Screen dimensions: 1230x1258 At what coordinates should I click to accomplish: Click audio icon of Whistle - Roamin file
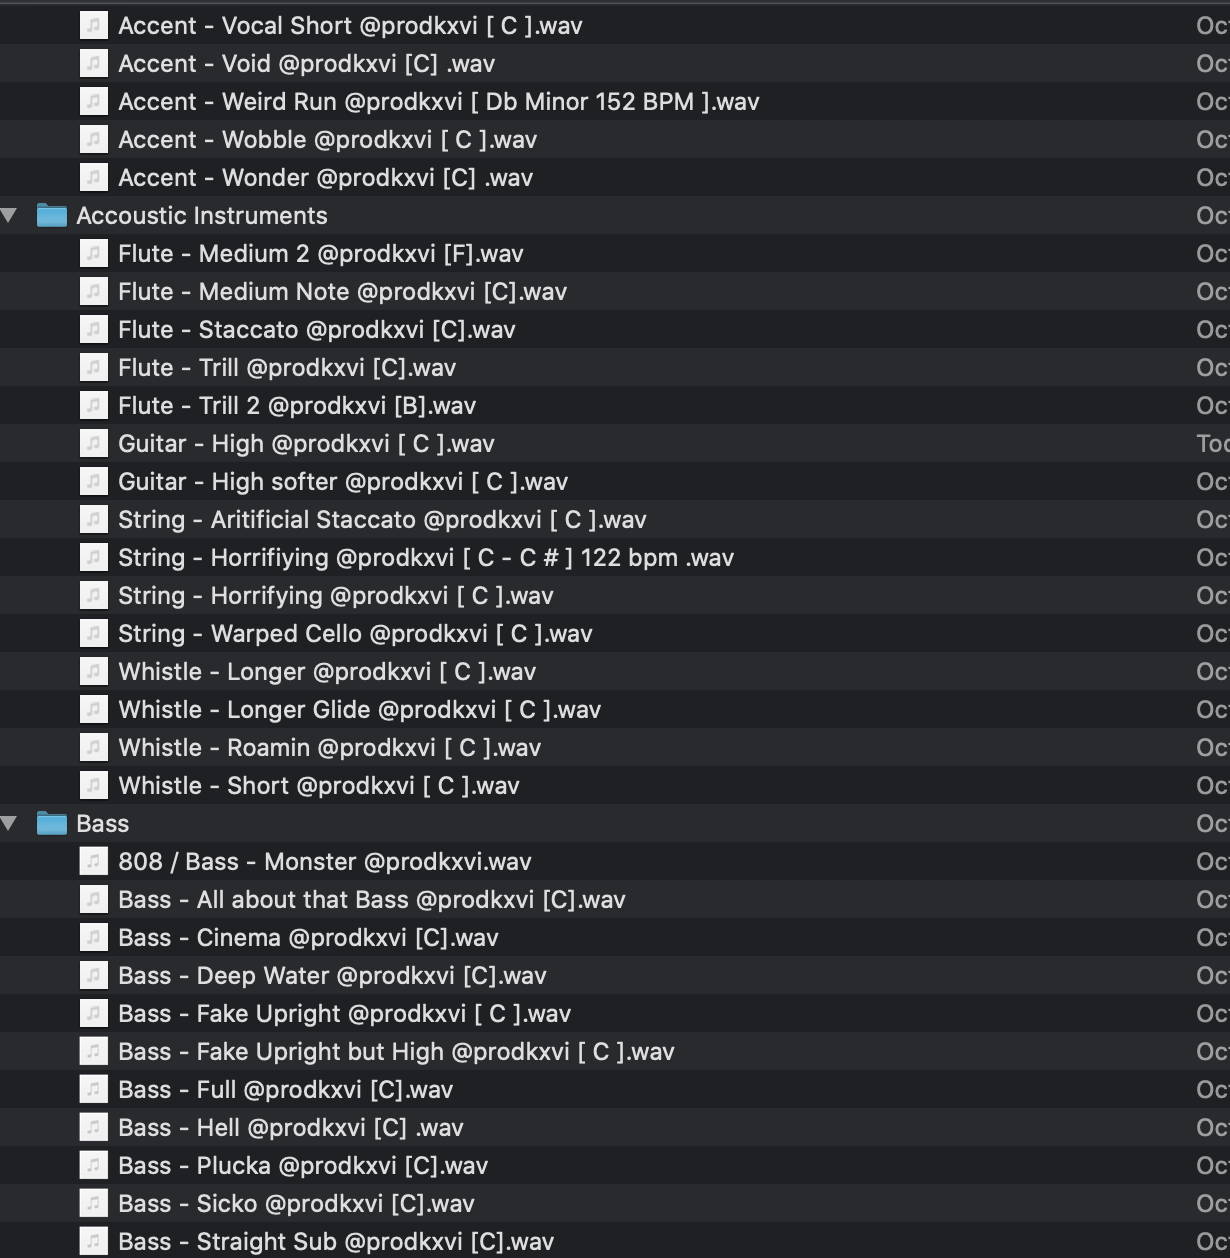[x=93, y=747]
